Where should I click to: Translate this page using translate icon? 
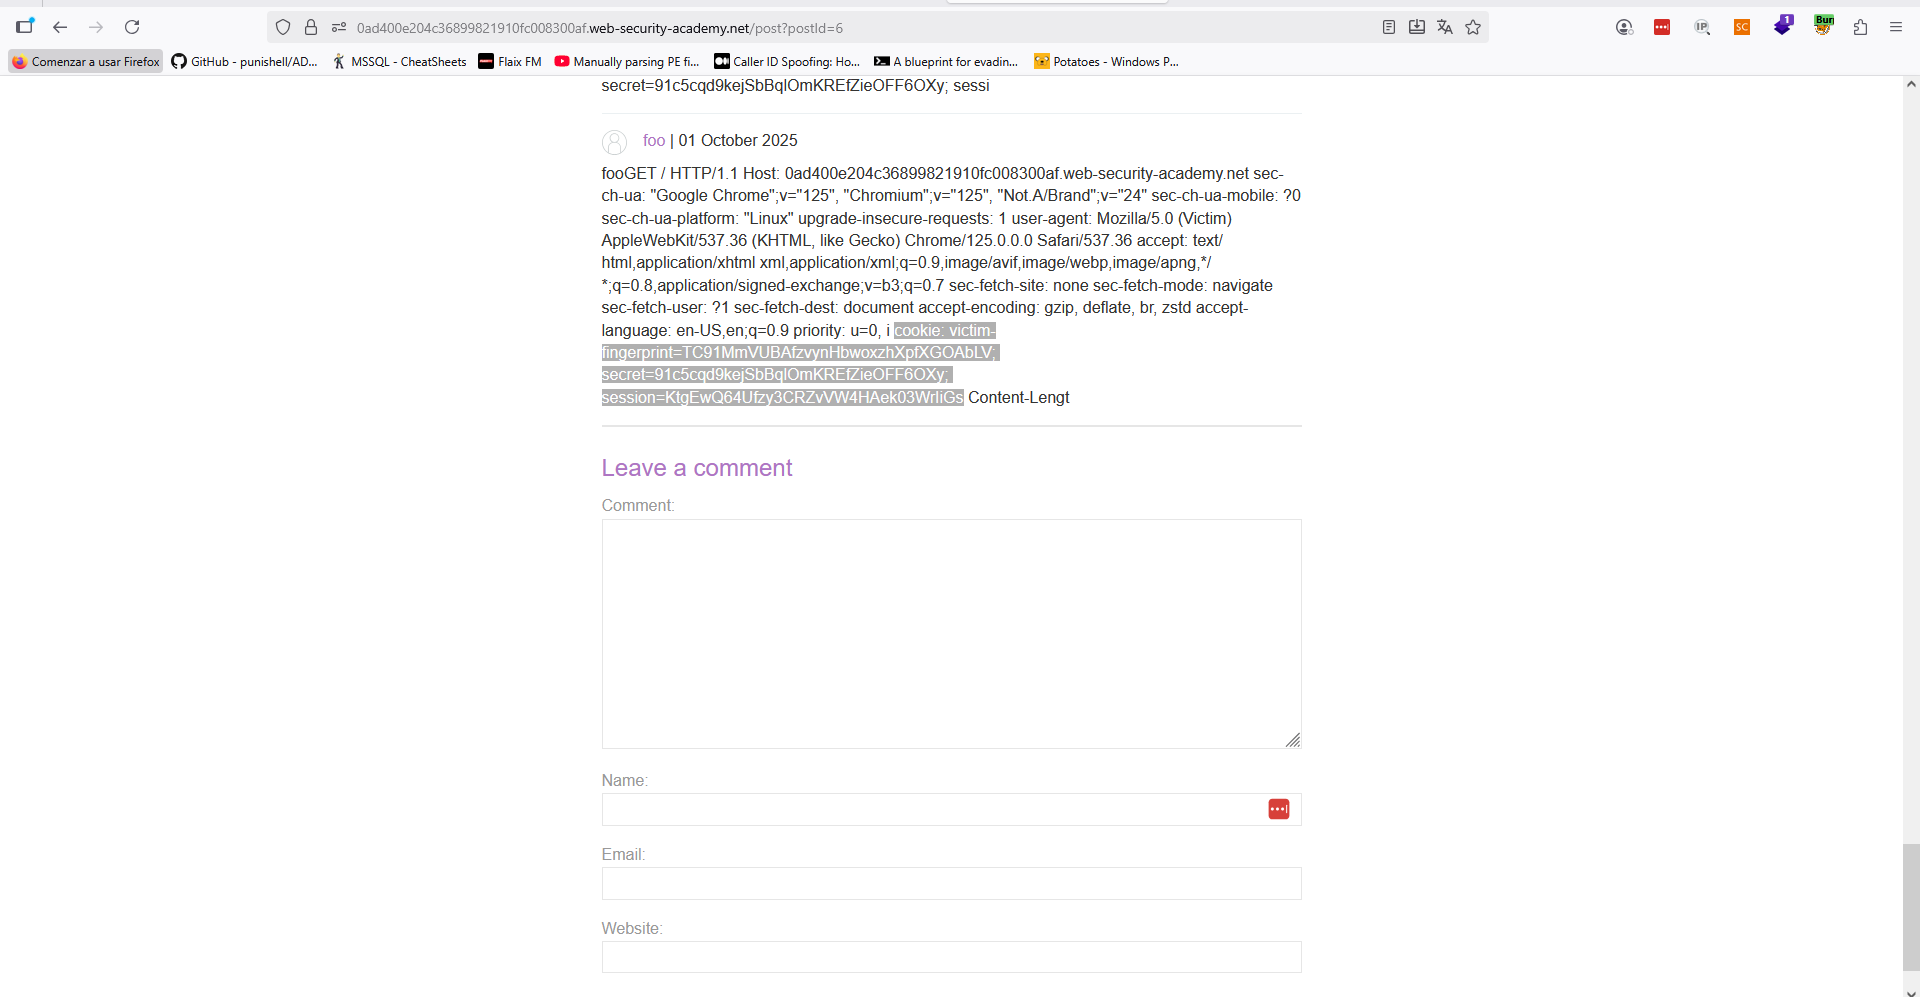[1444, 27]
